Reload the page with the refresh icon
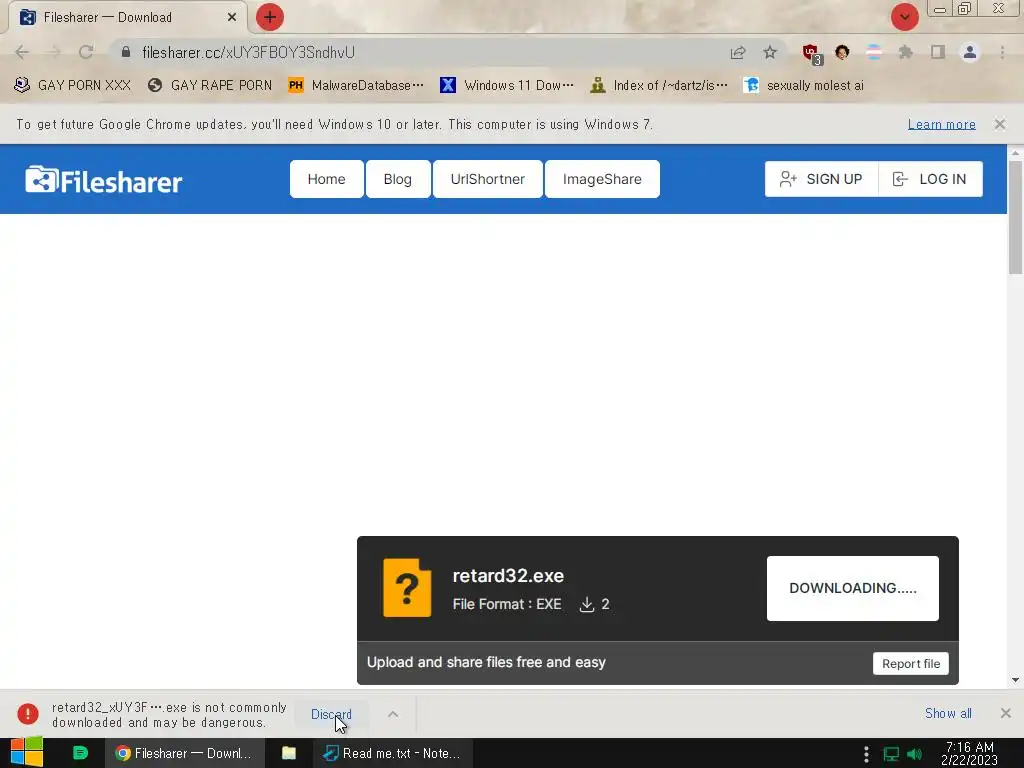 [86, 52]
